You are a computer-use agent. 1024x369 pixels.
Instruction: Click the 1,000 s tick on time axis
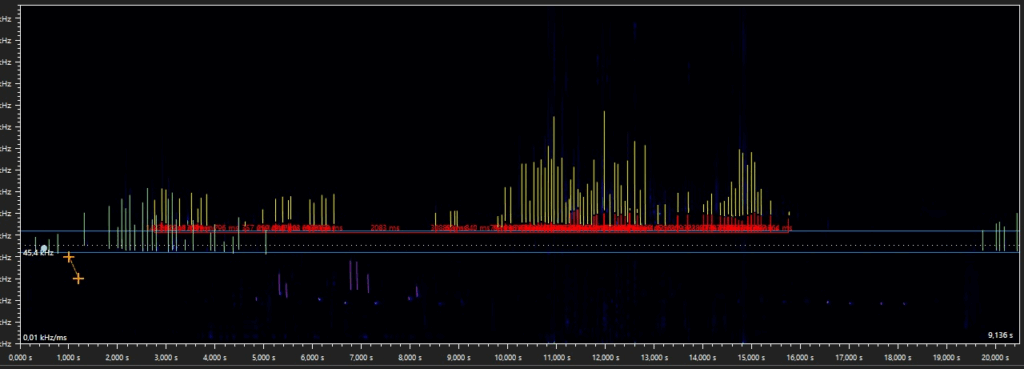[x=69, y=358]
